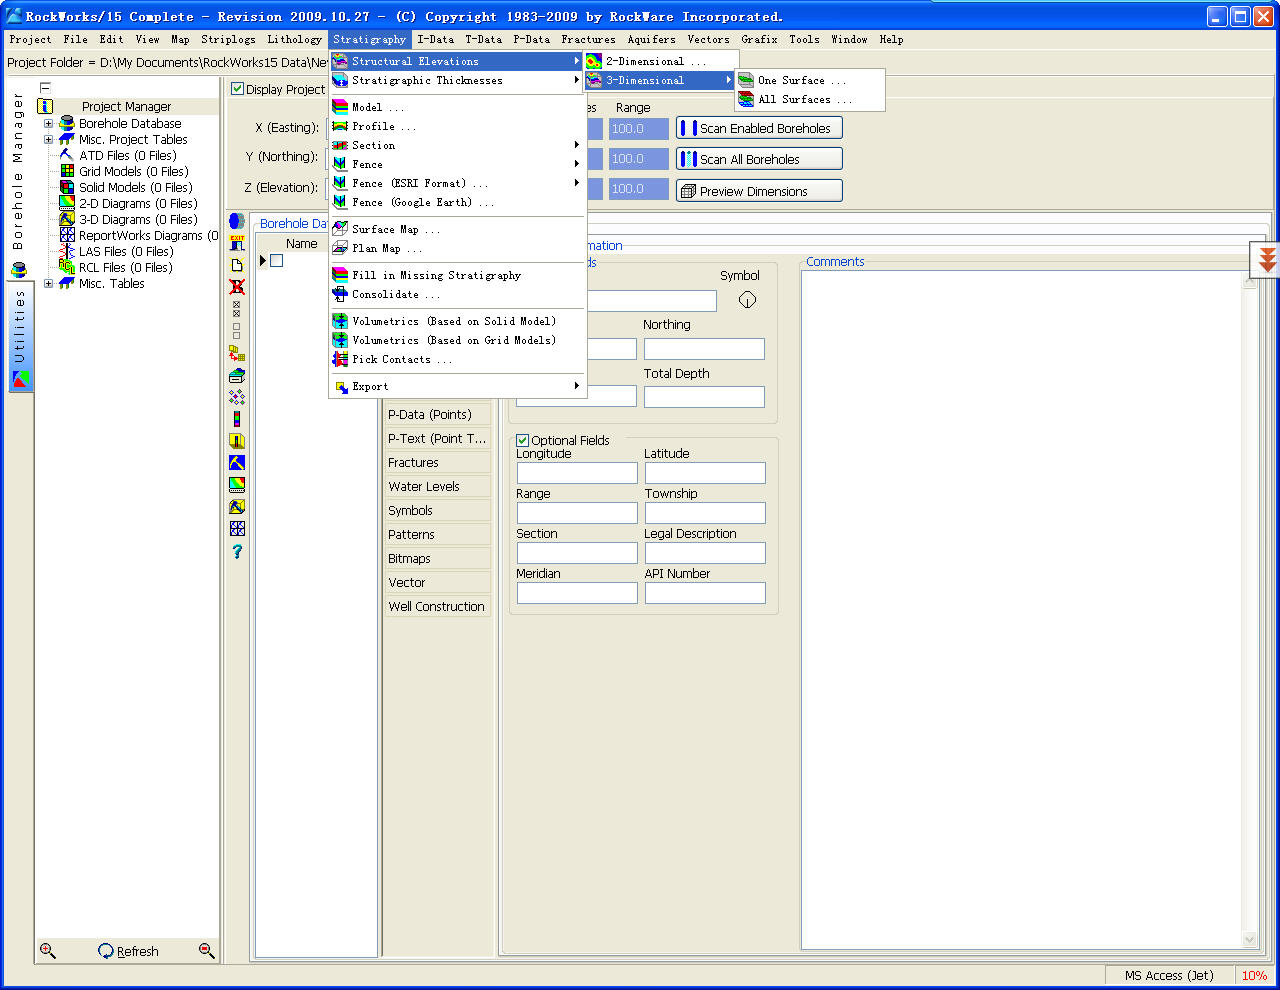Click the new blank document icon in vertical toolbar
The width and height of the screenshot is (1280, 990).
[237, 265]
